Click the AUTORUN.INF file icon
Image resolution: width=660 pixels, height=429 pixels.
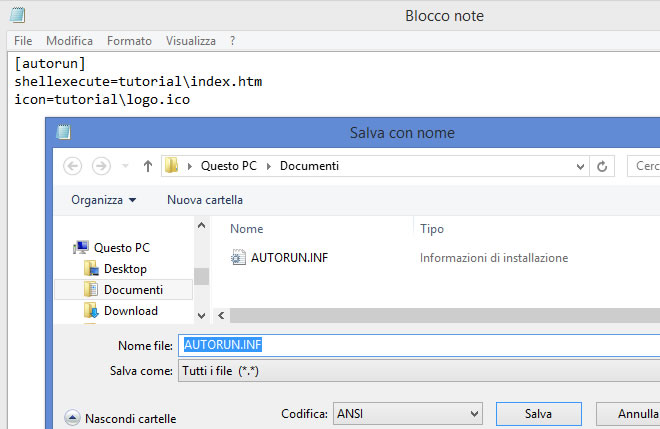click(x=237, y=257)
